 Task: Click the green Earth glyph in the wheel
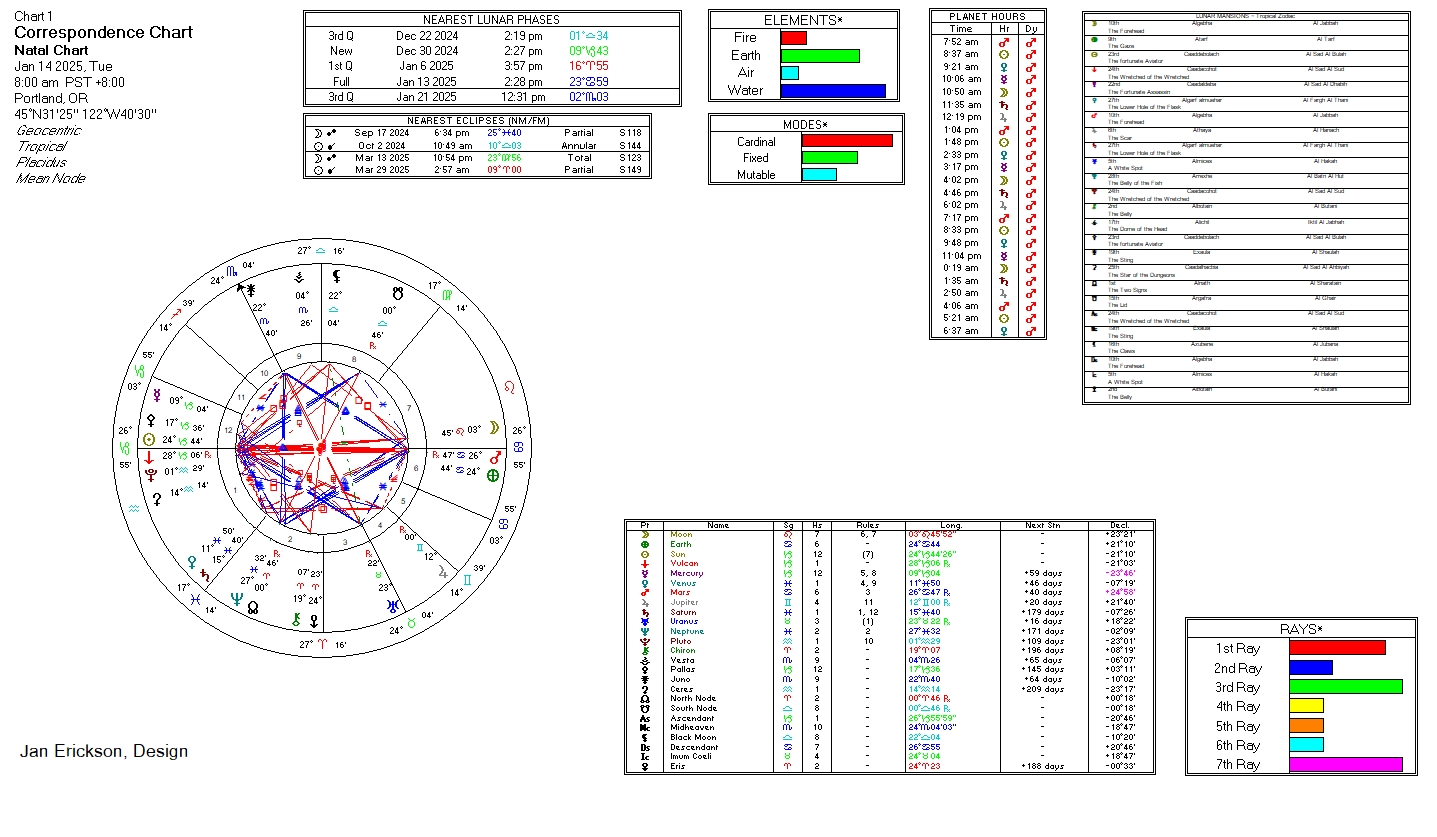tap(492, 476)
